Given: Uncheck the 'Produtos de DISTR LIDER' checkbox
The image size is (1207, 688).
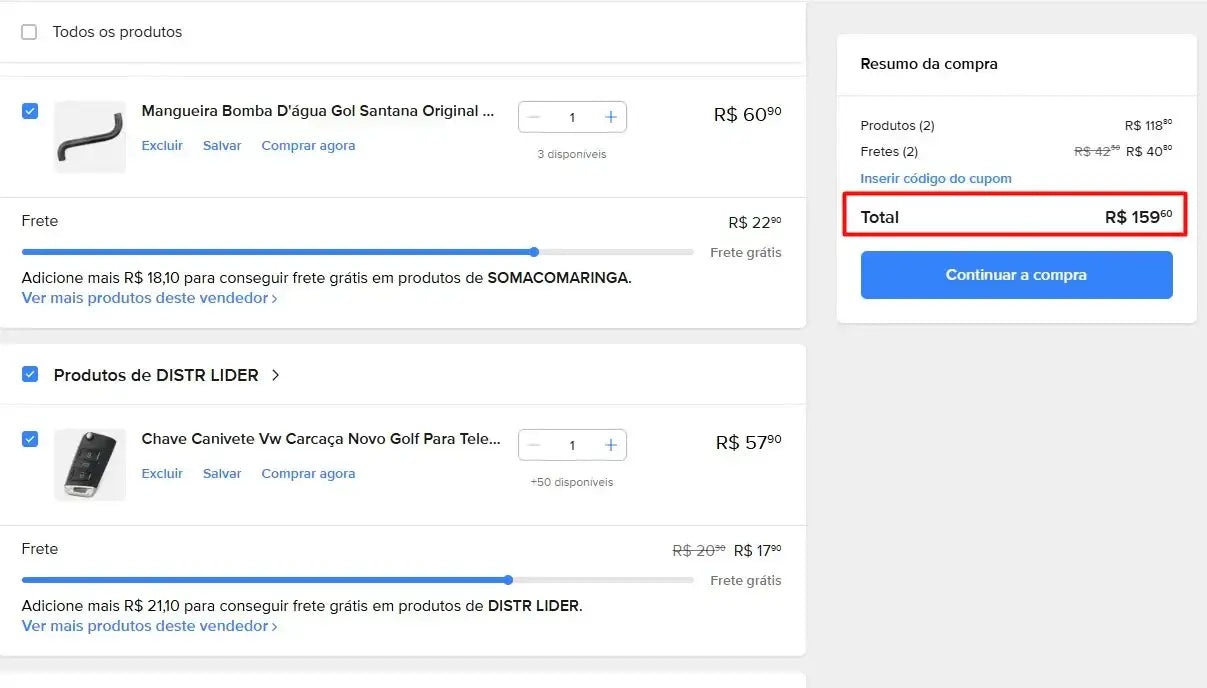Looking at the screenshot, I should 30,374.
